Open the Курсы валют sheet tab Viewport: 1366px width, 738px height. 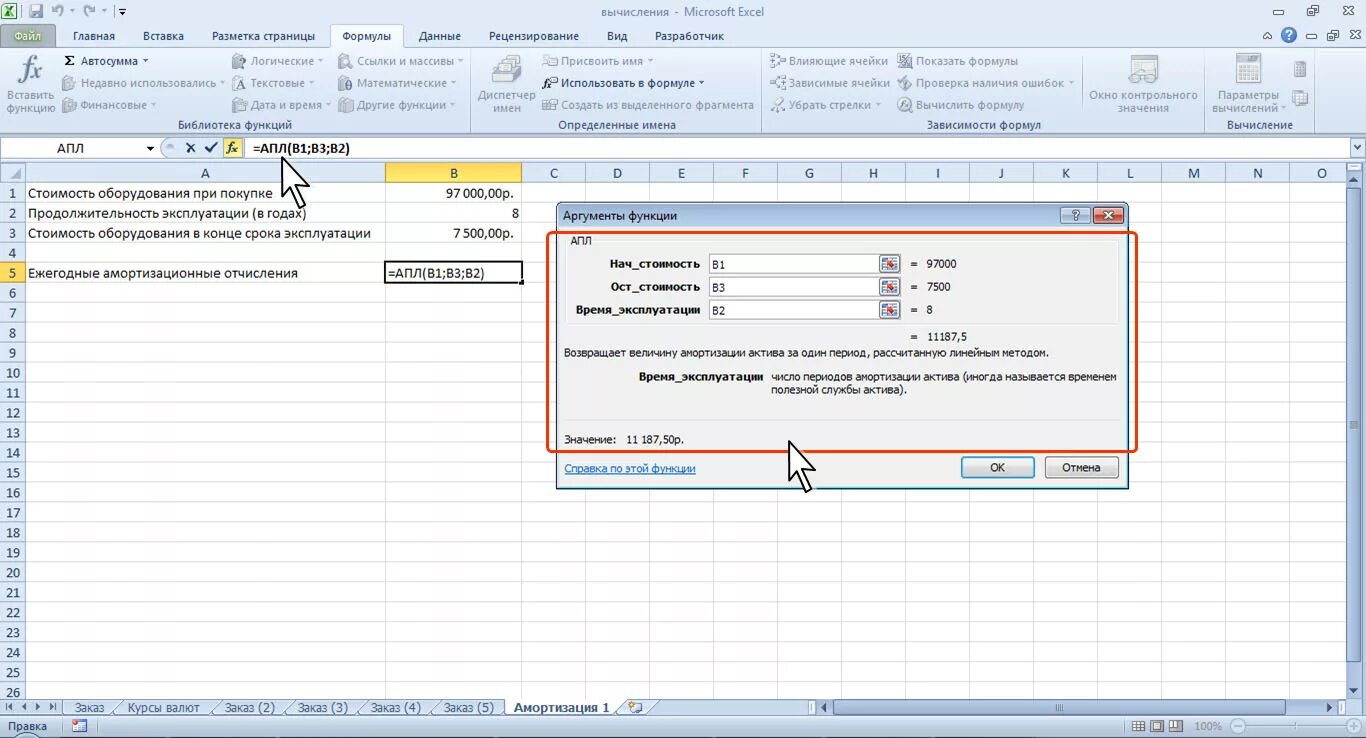(x=163, y=707)
